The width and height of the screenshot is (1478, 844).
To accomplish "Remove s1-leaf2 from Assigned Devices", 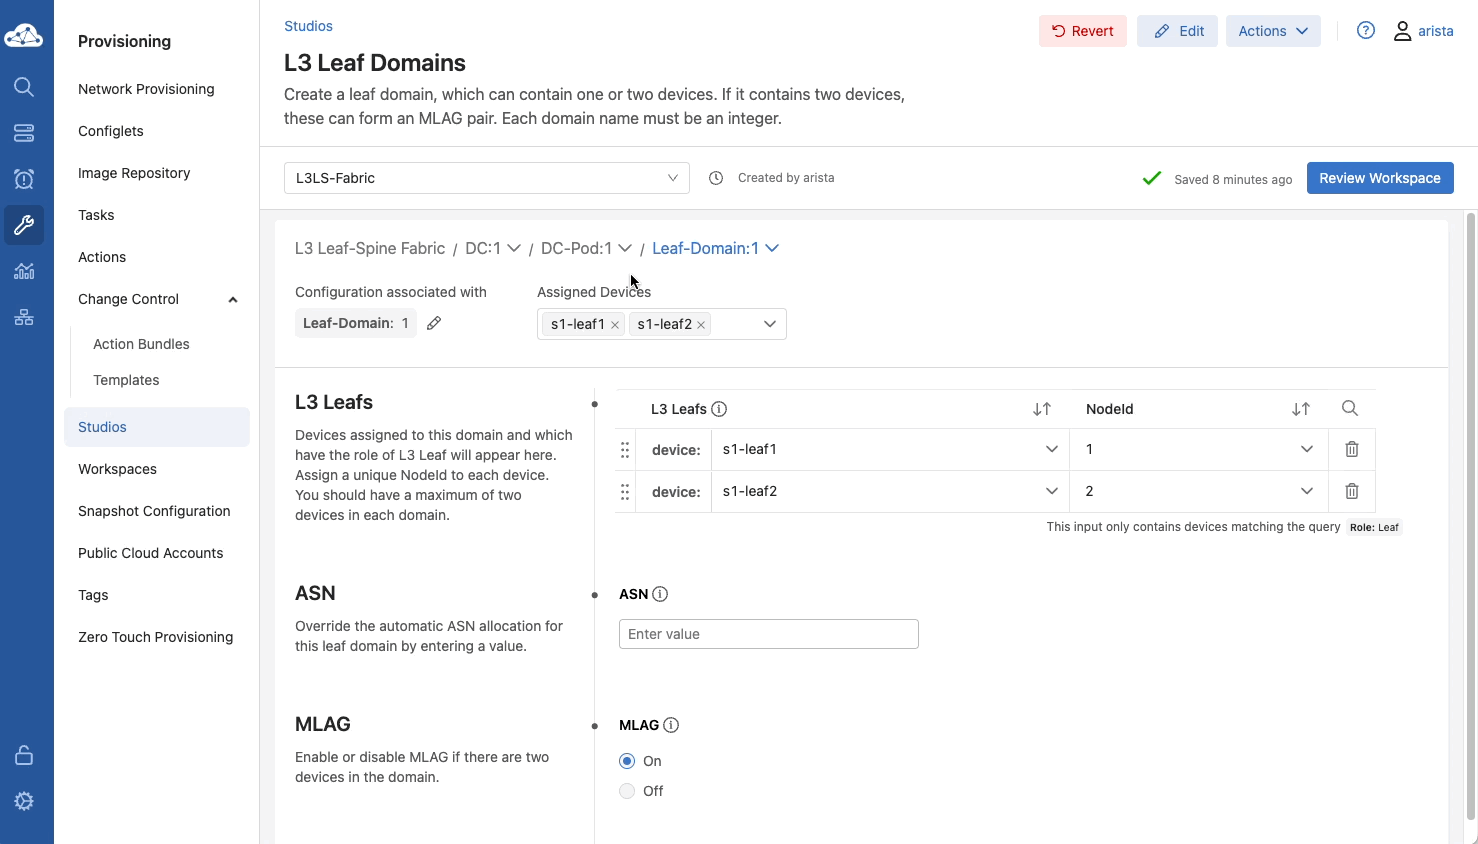I will coord(701,325).
